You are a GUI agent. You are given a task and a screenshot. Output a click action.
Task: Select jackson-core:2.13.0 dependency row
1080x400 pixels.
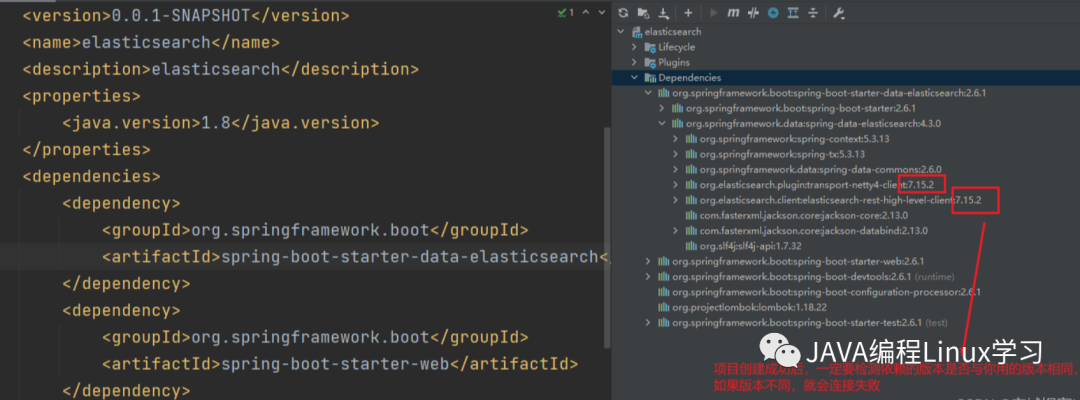(x=846, y=215)
